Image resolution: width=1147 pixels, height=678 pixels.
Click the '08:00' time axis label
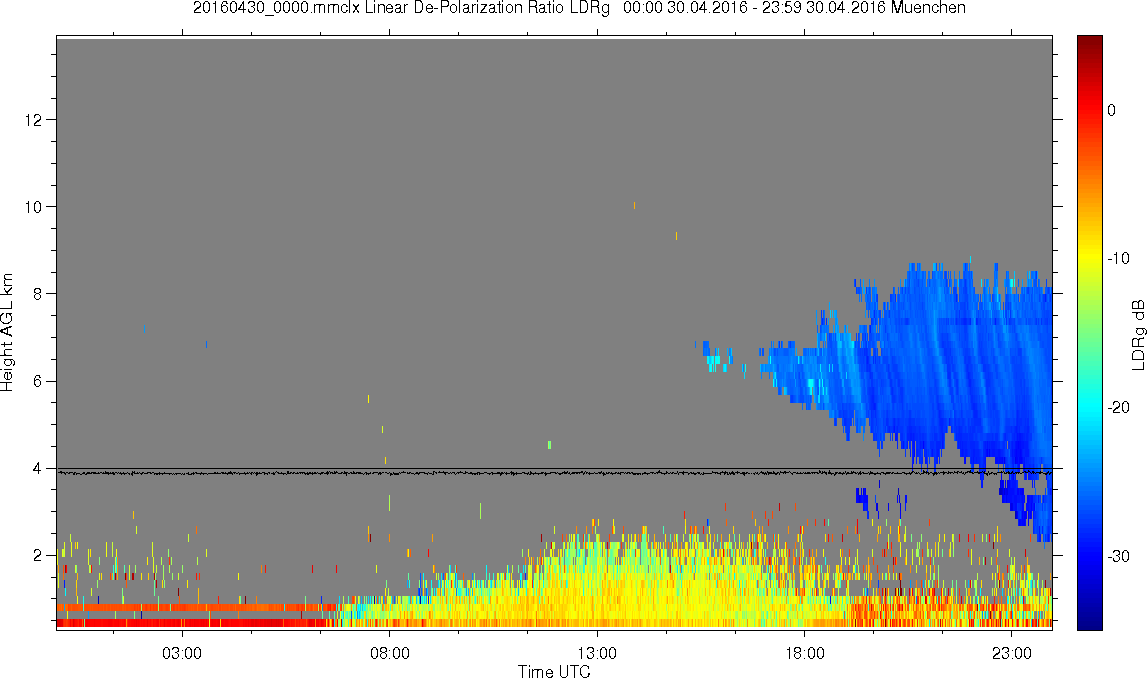tap(389, 653)
